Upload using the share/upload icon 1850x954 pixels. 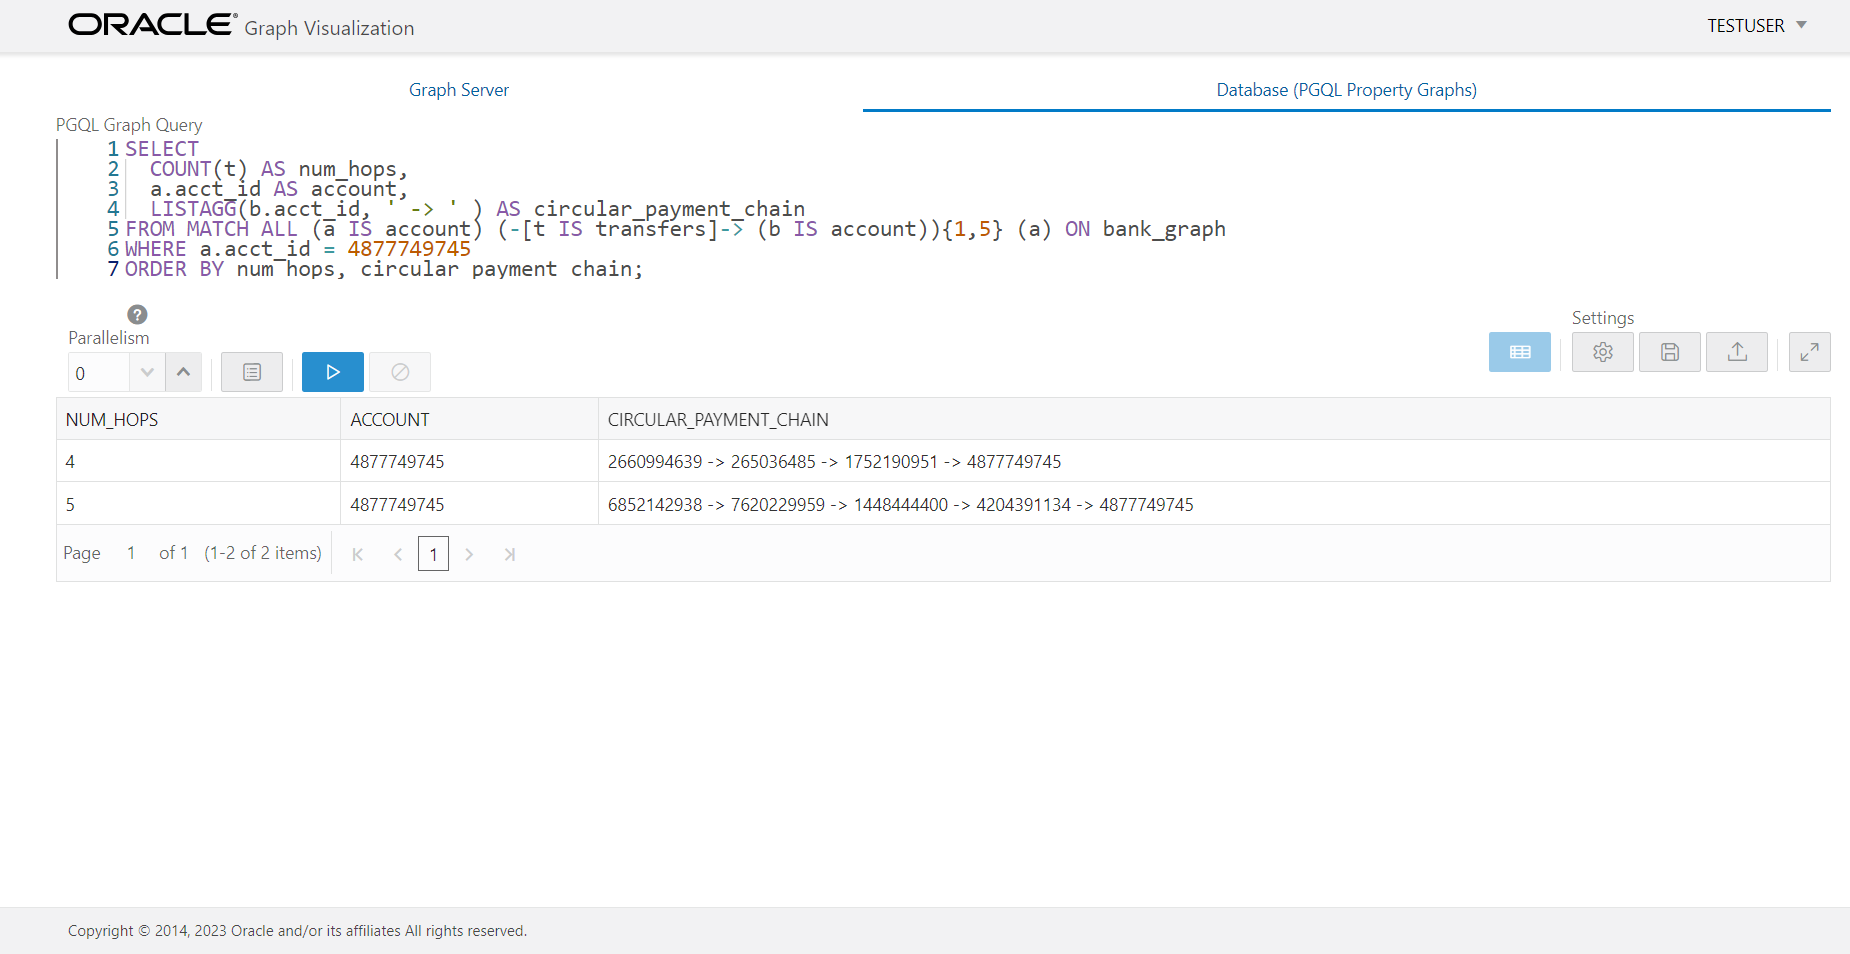coord(1737,352)
